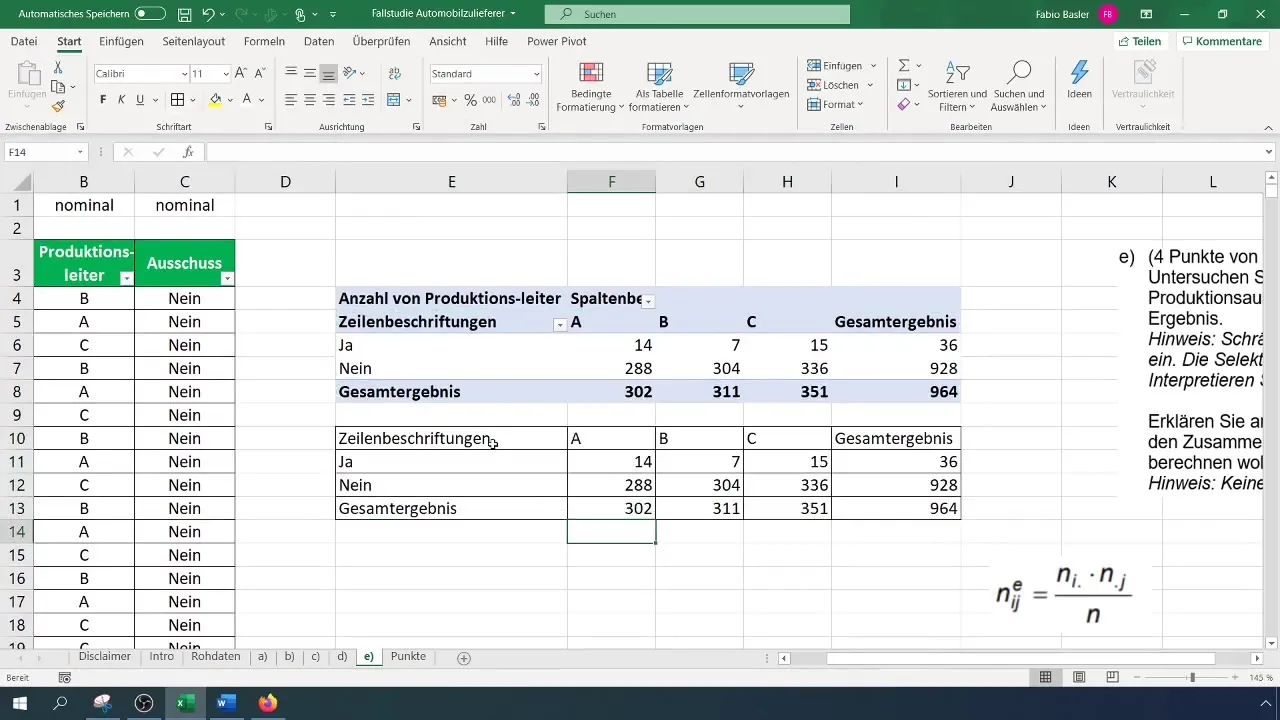Click the AutoSum sigma icon
This screenshot has height=720, width=1280.
tap(904, 65)
